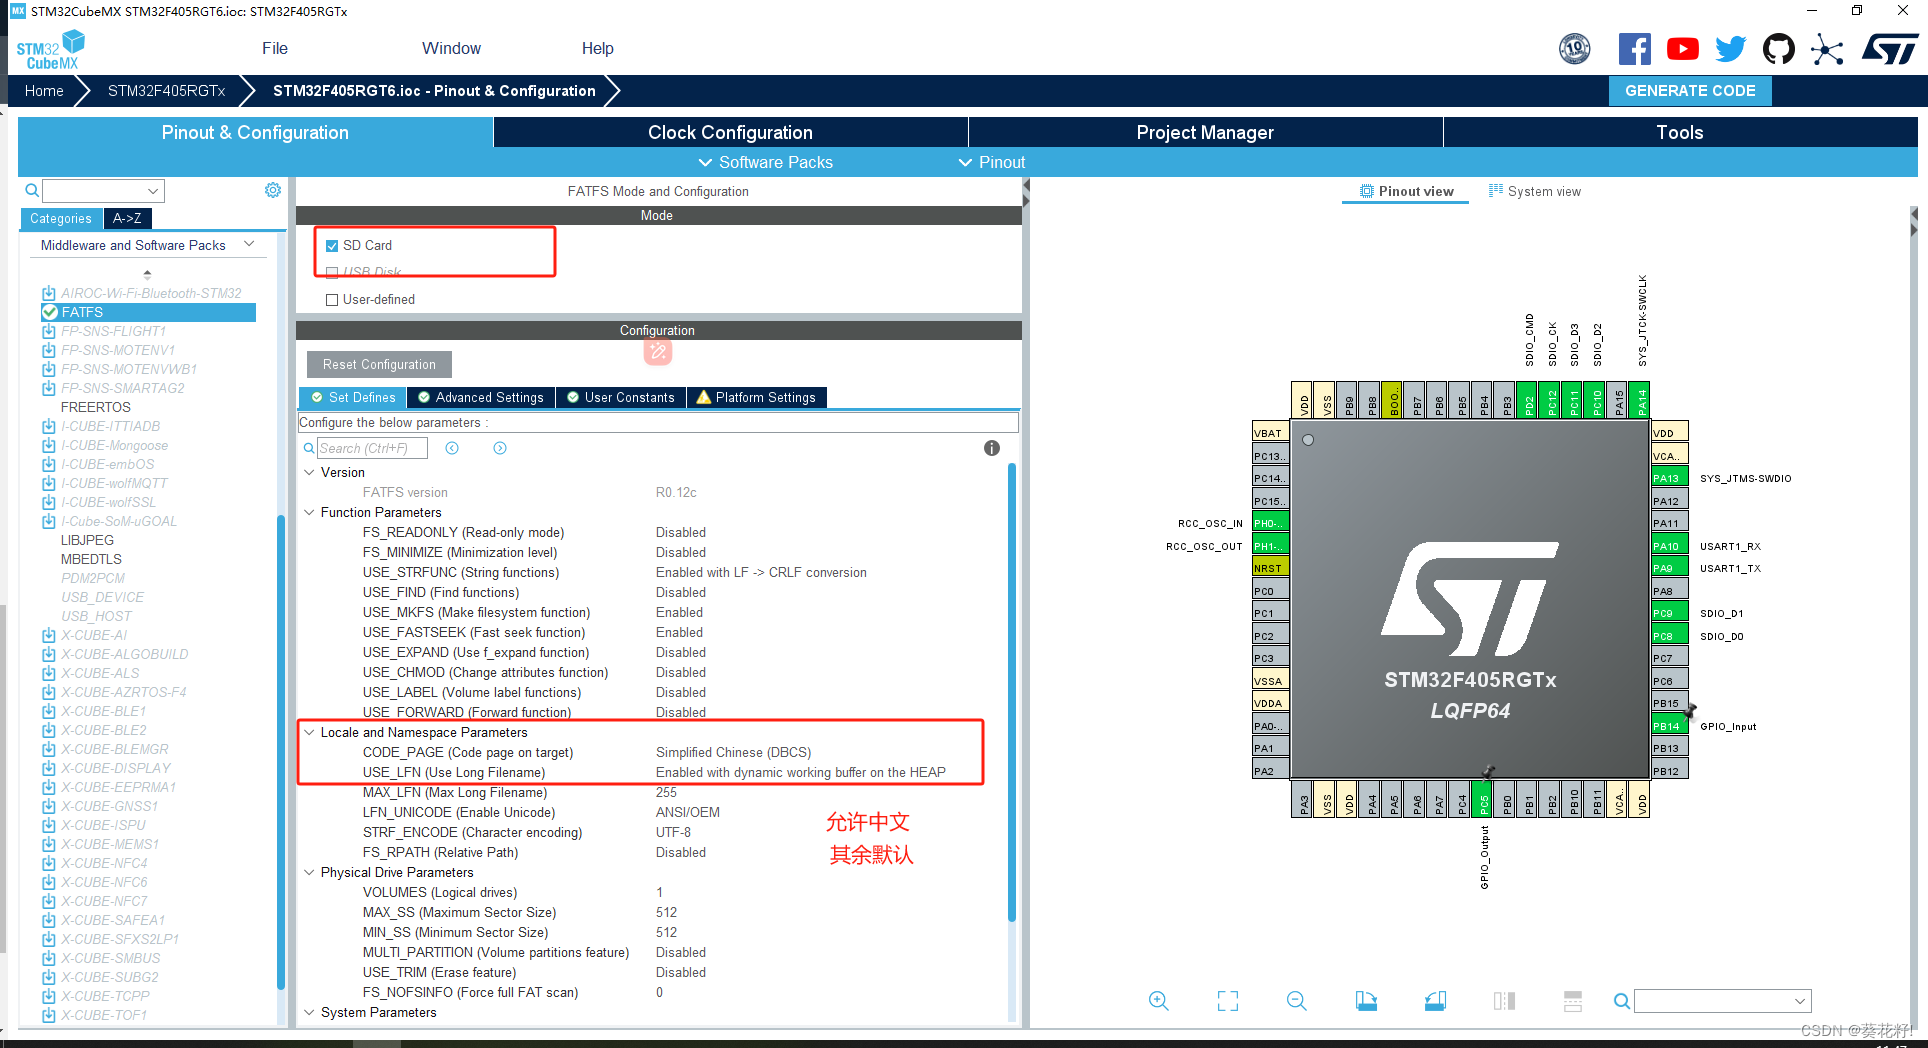Enable the USB Disk checkbox
This screenshot has width=1928, height=1048.
(333, 272)
